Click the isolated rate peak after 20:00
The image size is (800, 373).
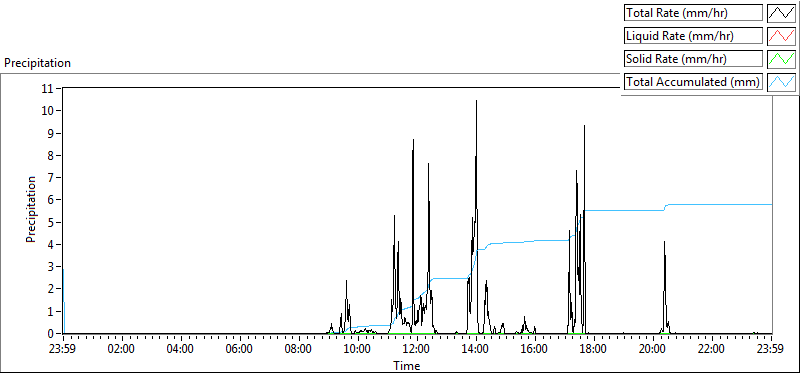point(664,242)
